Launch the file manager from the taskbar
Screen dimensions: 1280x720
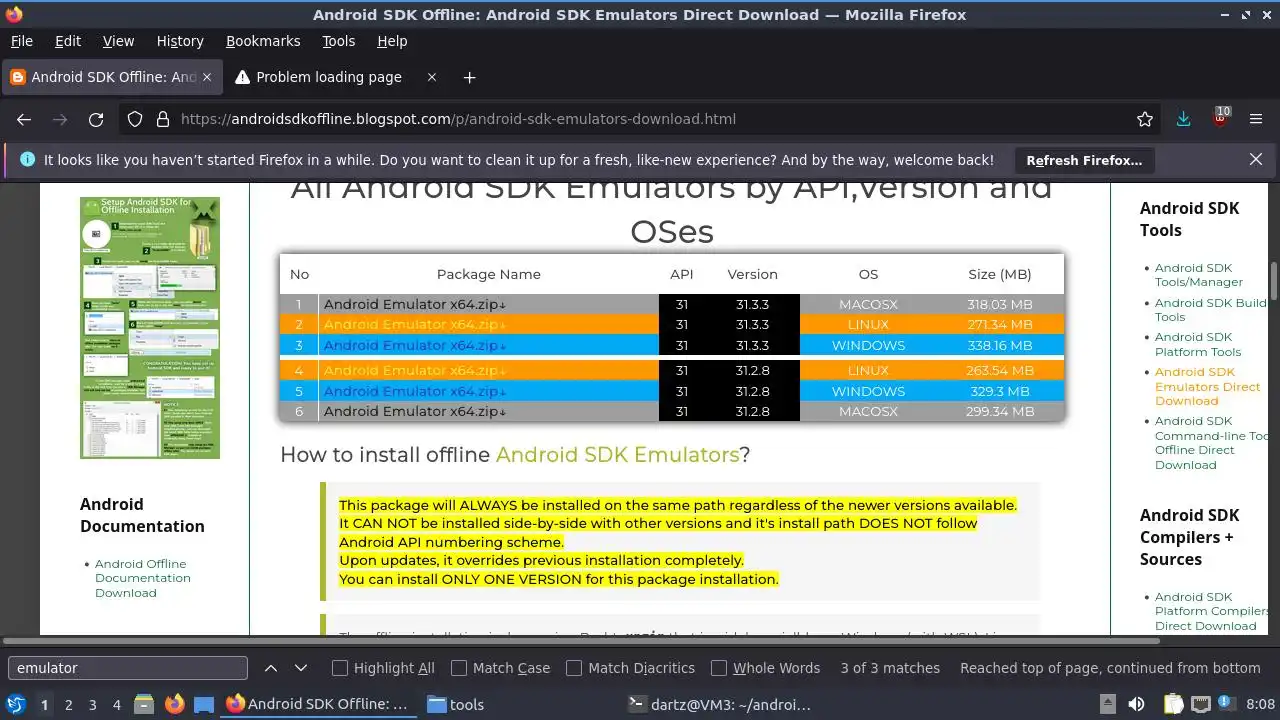[x=144, y=704]
